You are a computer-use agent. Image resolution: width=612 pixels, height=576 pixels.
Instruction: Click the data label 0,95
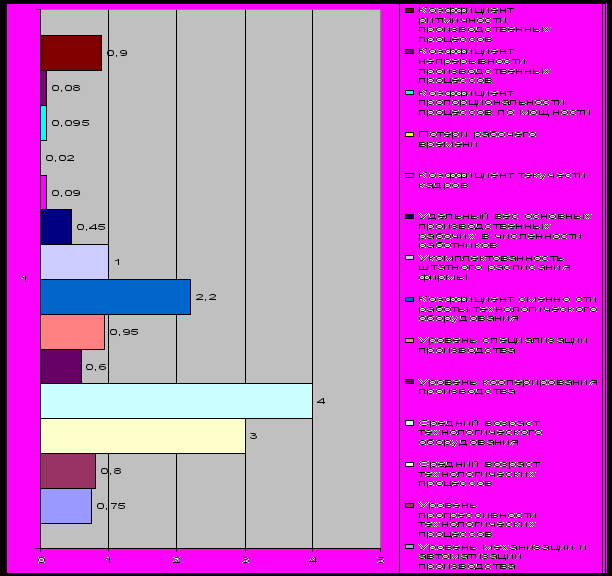point(124,332)
